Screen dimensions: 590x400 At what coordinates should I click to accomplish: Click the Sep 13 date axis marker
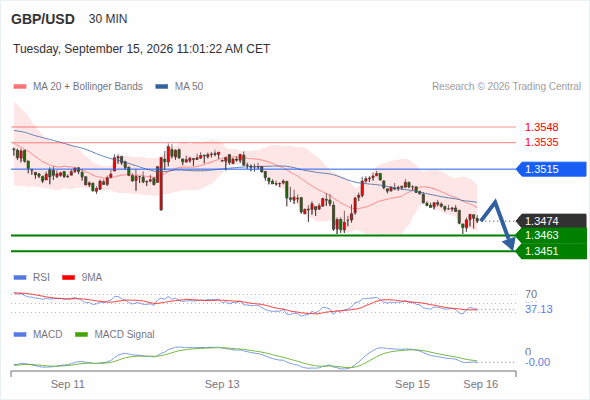pos(222,384)
